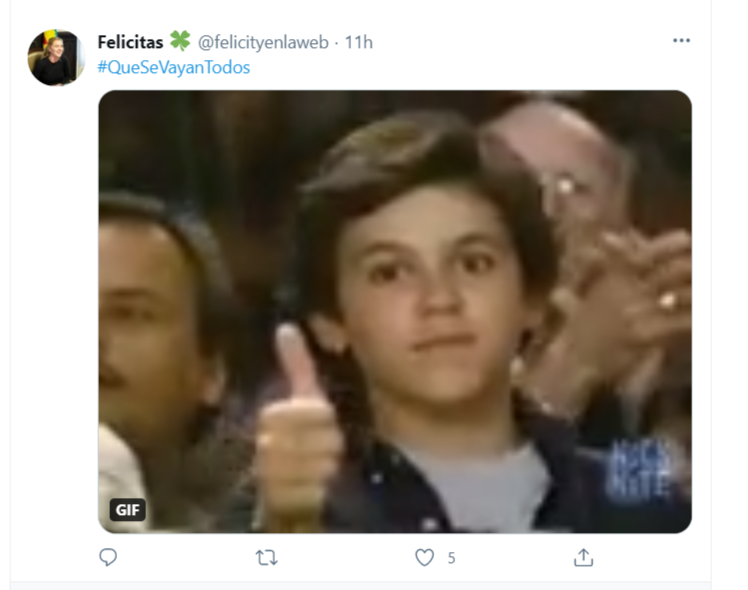The height and width of the screenshot is (590, 748).
Task: Like the tweet with the heart icon
Action: click(424, 558)
